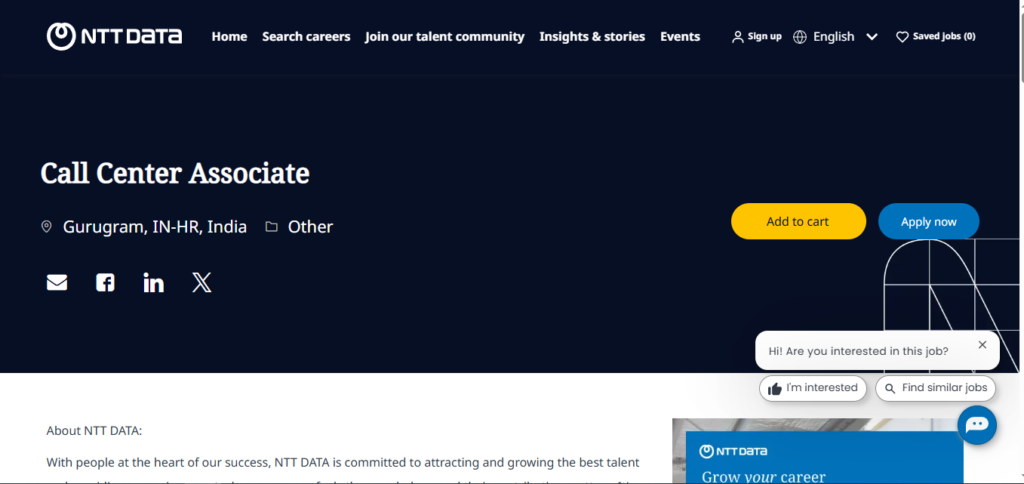Click the globe language icon
This screenshot has width=1024, height=484.
(x=800, y=37)
